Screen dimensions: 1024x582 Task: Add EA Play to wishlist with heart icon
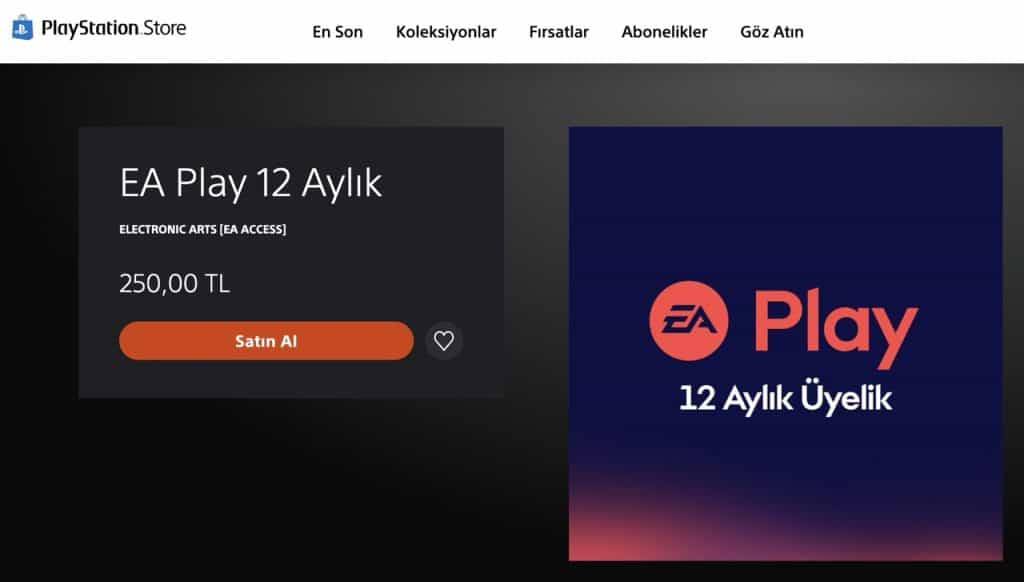click(x=444, y=340)
